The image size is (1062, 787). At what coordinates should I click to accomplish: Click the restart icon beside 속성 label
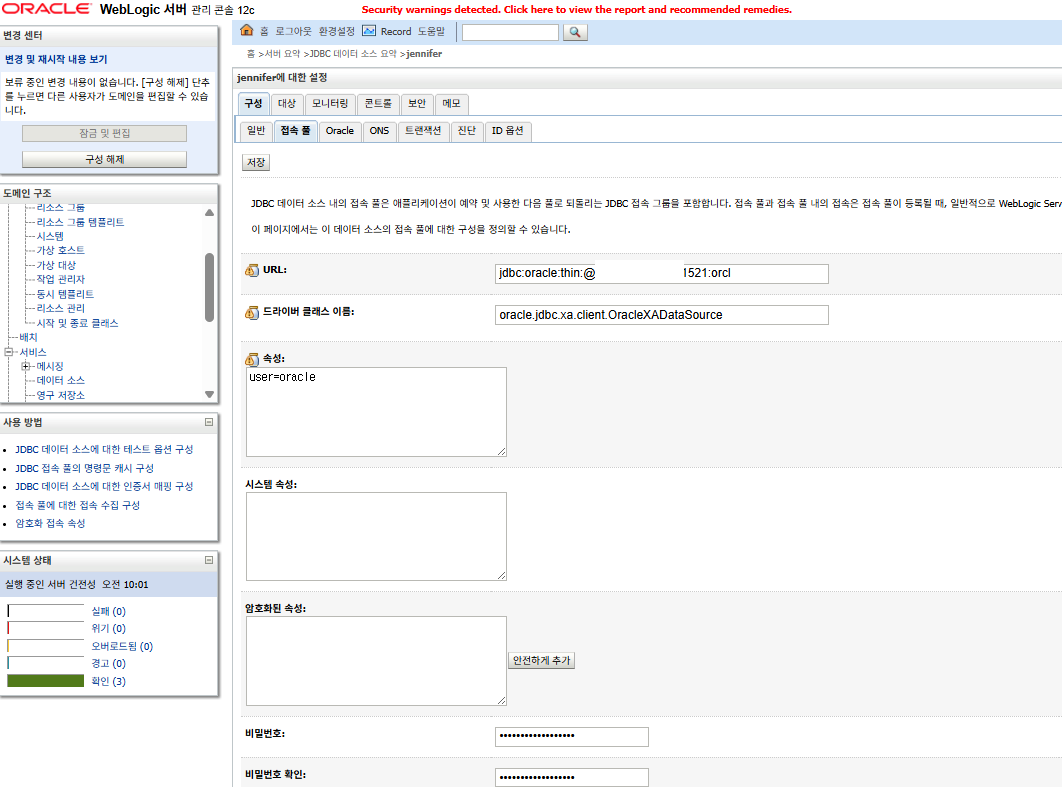pyautogui.click(x=252, y=359)
